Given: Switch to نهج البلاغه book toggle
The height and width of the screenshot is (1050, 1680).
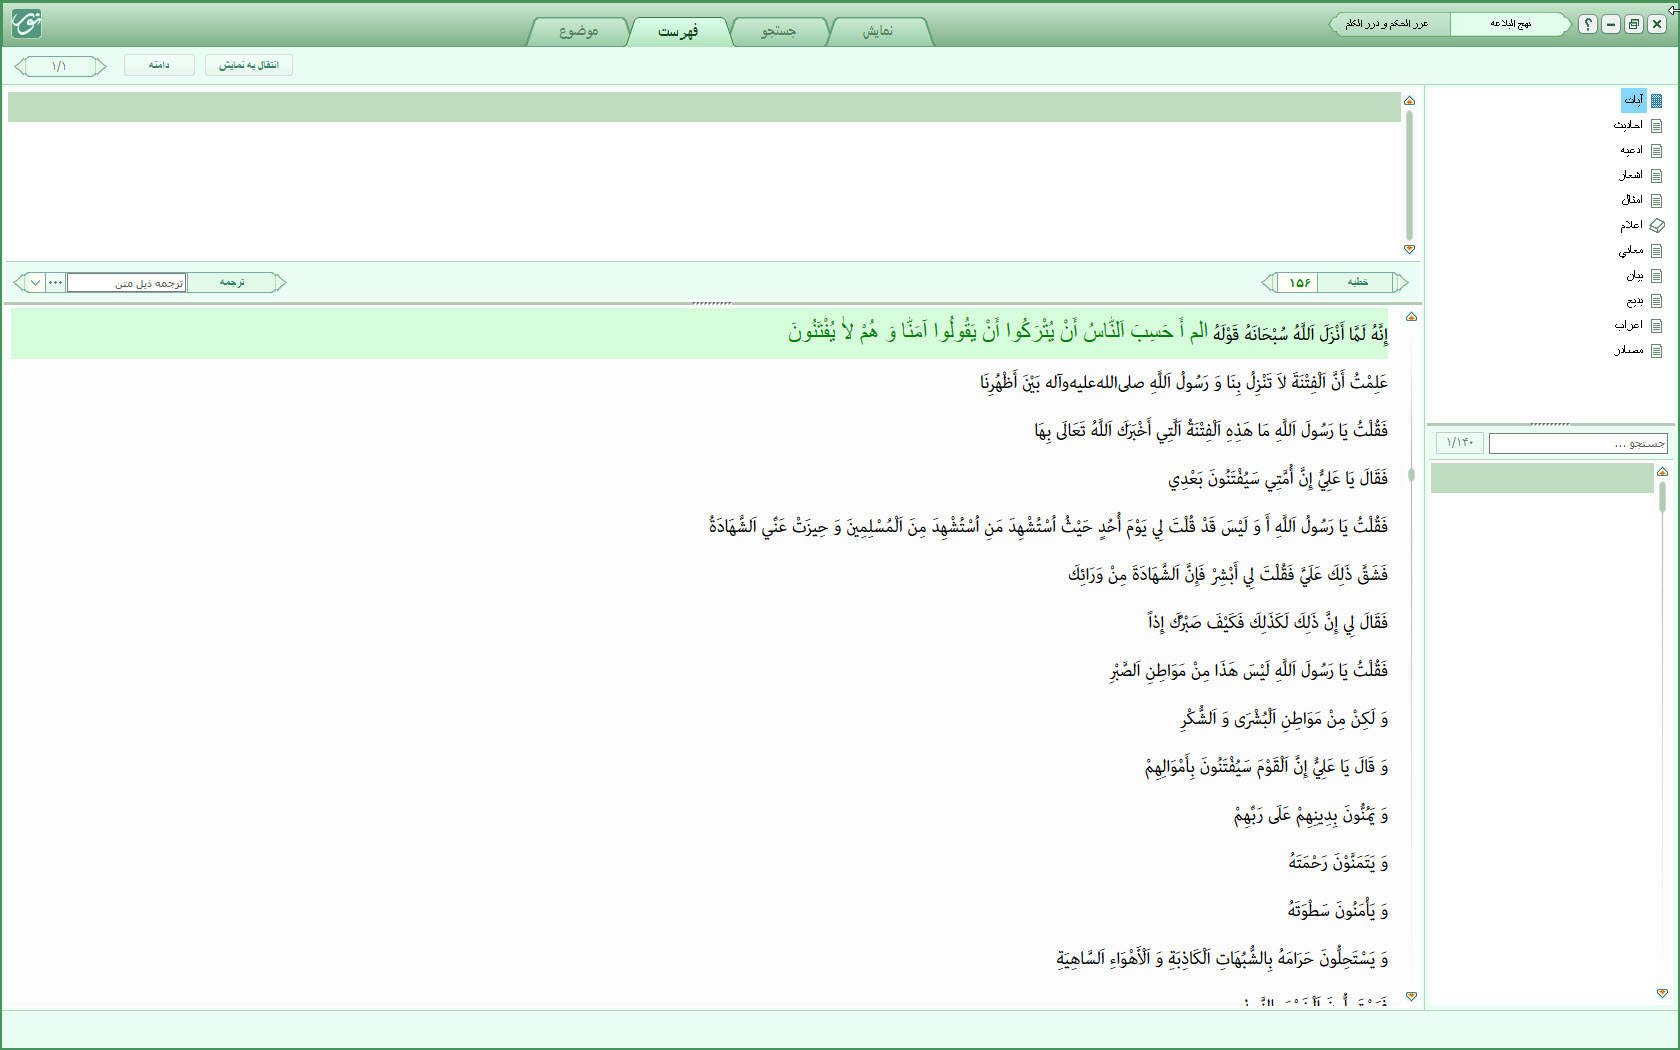Looking at the screenshot, I should (1510, 24).
